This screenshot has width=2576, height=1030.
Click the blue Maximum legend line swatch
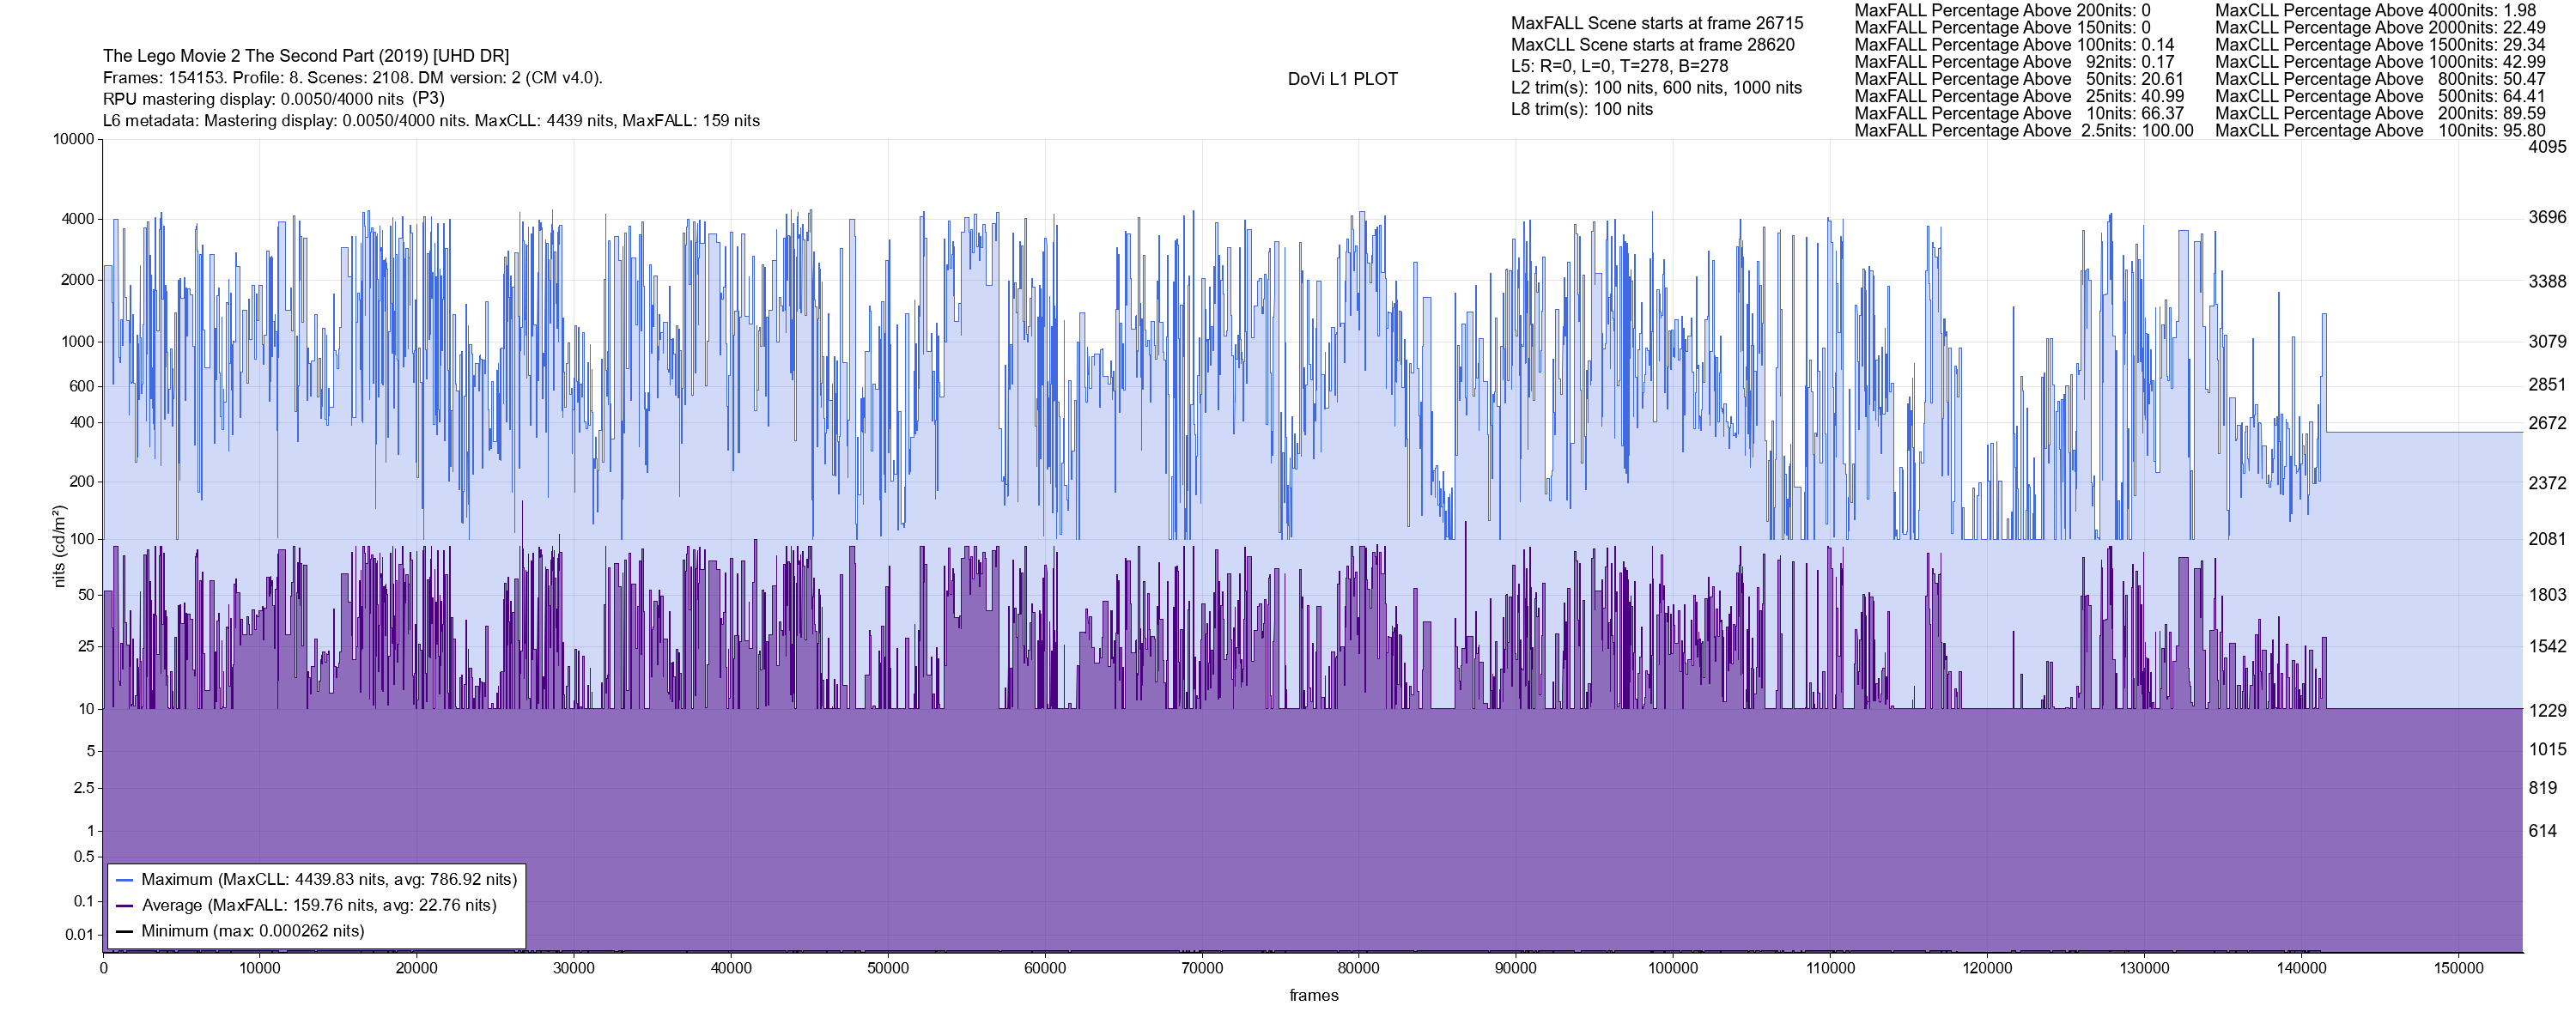click(x=125, y=880)
